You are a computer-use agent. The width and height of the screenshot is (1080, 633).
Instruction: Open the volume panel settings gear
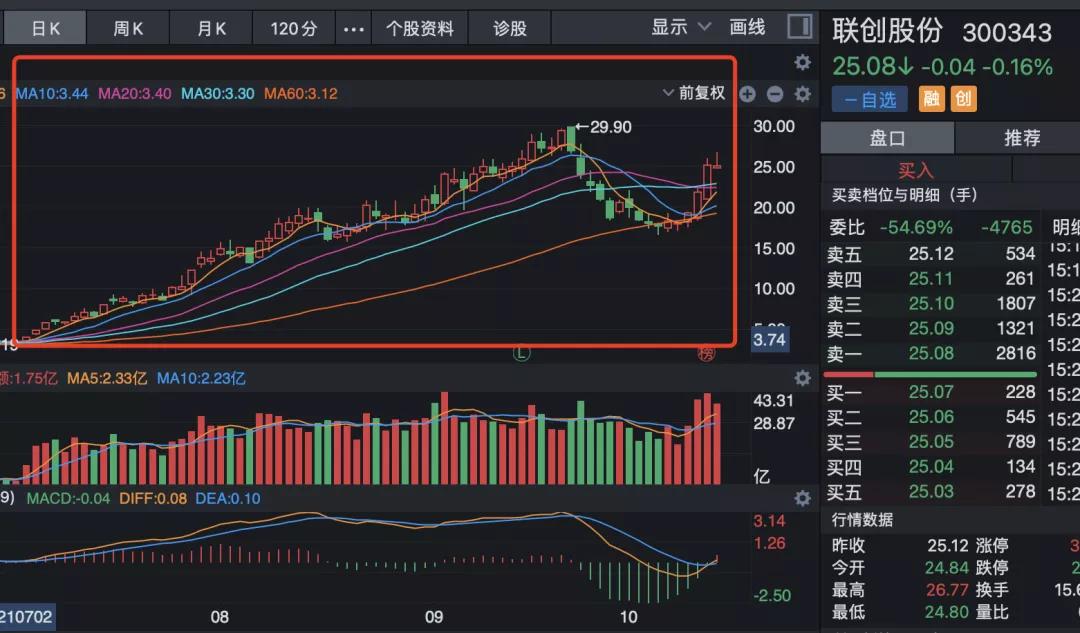tap(802, 378)
